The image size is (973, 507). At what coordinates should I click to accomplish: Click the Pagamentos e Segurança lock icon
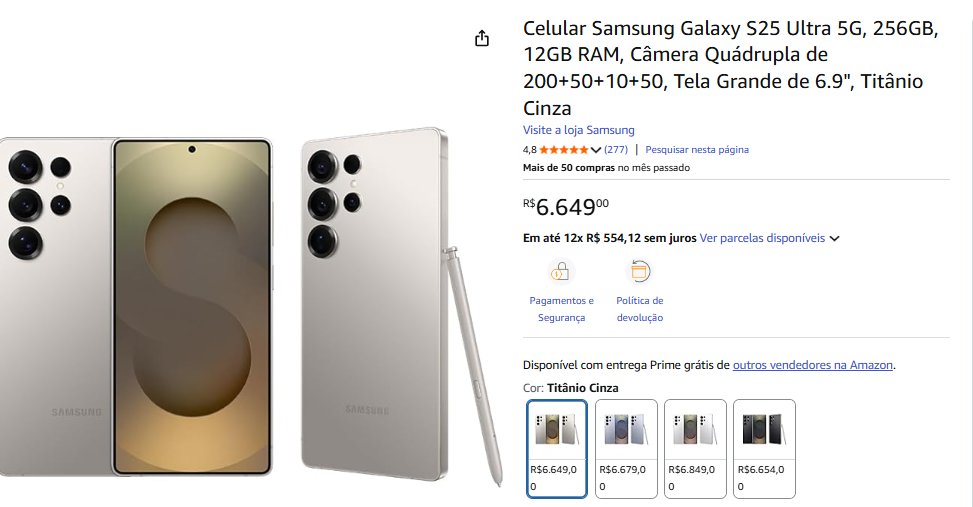[560, 272]
